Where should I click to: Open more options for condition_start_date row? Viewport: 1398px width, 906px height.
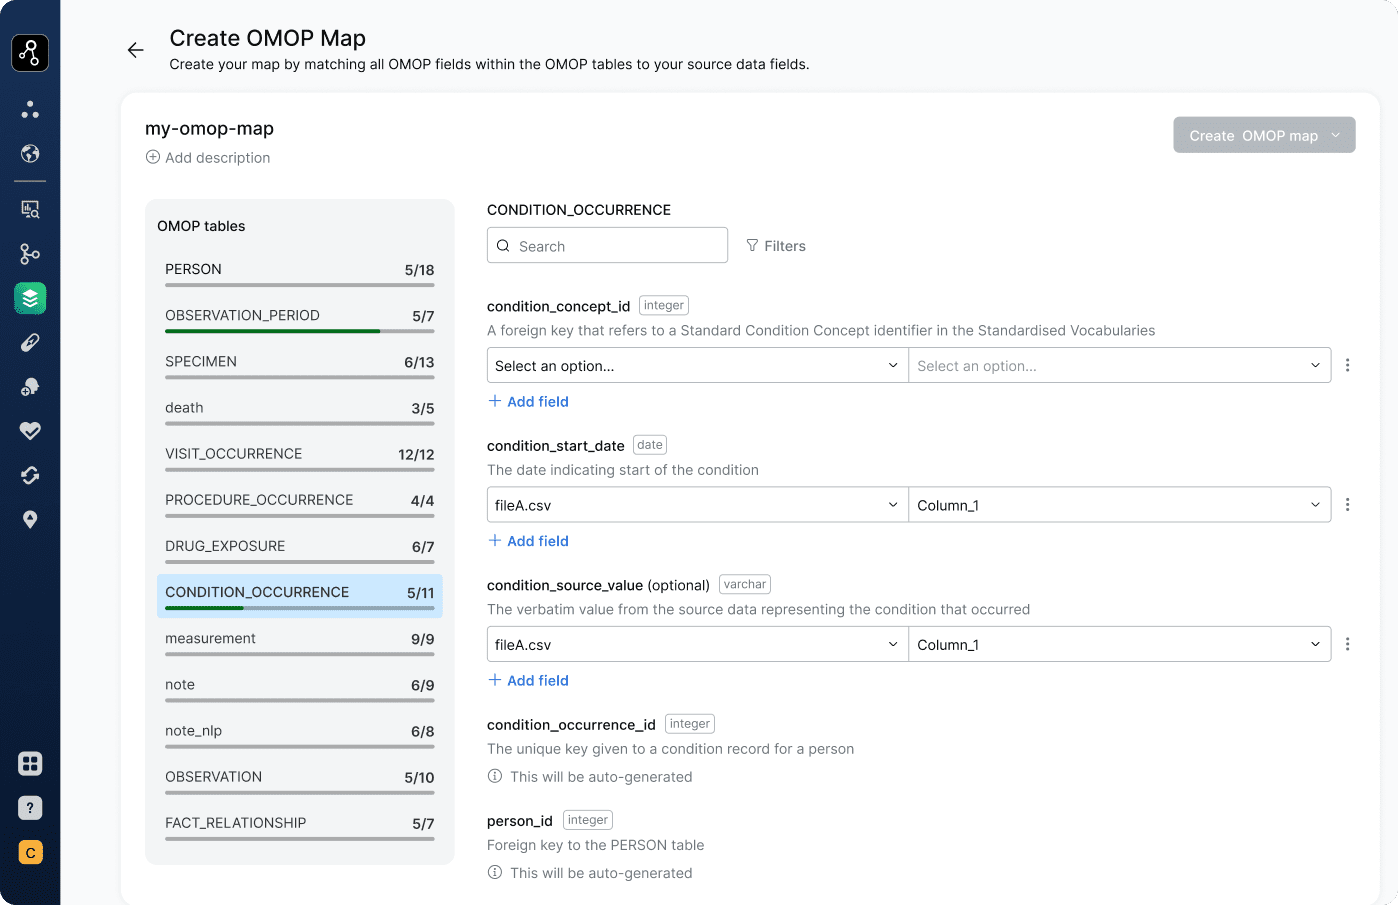(1348, 505)
